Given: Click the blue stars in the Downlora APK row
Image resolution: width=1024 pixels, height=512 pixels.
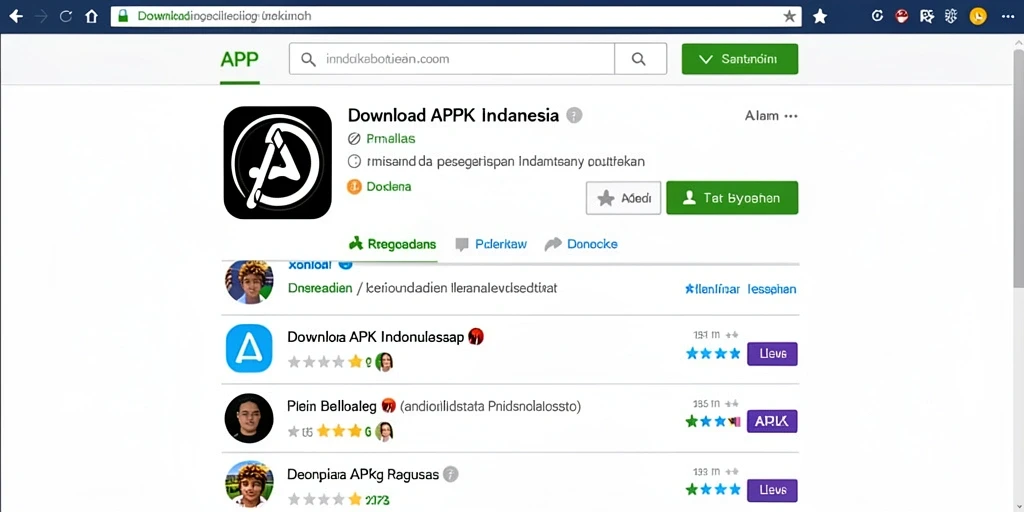Looking at the screenshot, I should point(713,354).
